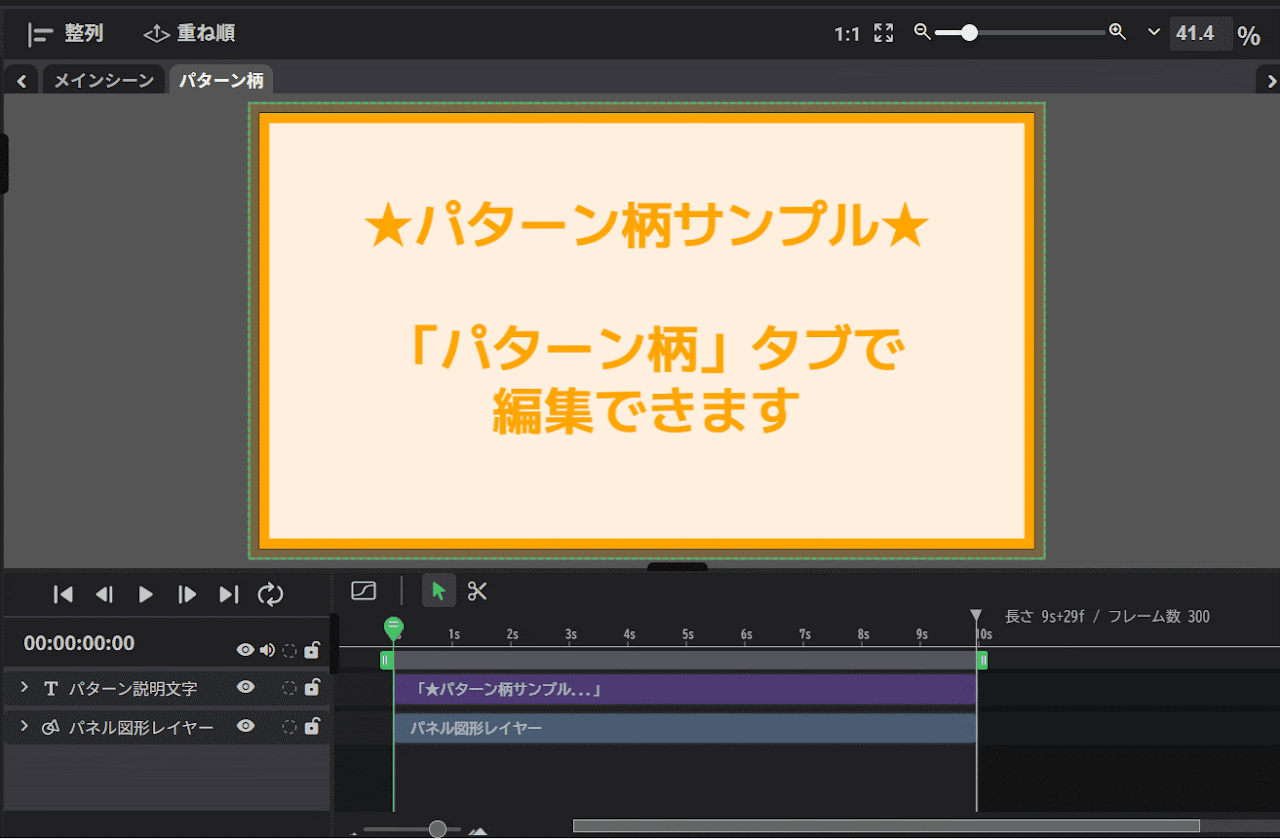The height and width of the screenshot is (839, 1280).
Task: Lock the パネル図形レイヤー layer
Action: pyautogui.click(x=312, y=726)
